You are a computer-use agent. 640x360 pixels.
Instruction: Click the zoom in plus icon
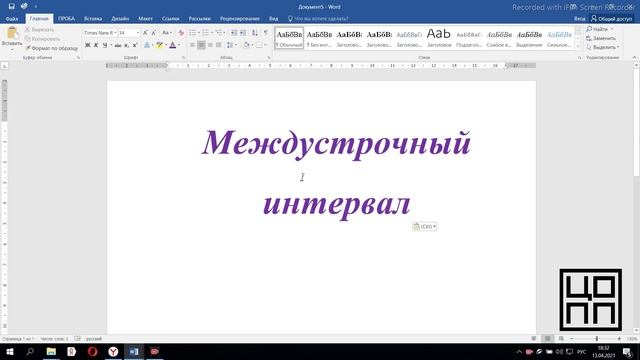pos(619,339)
